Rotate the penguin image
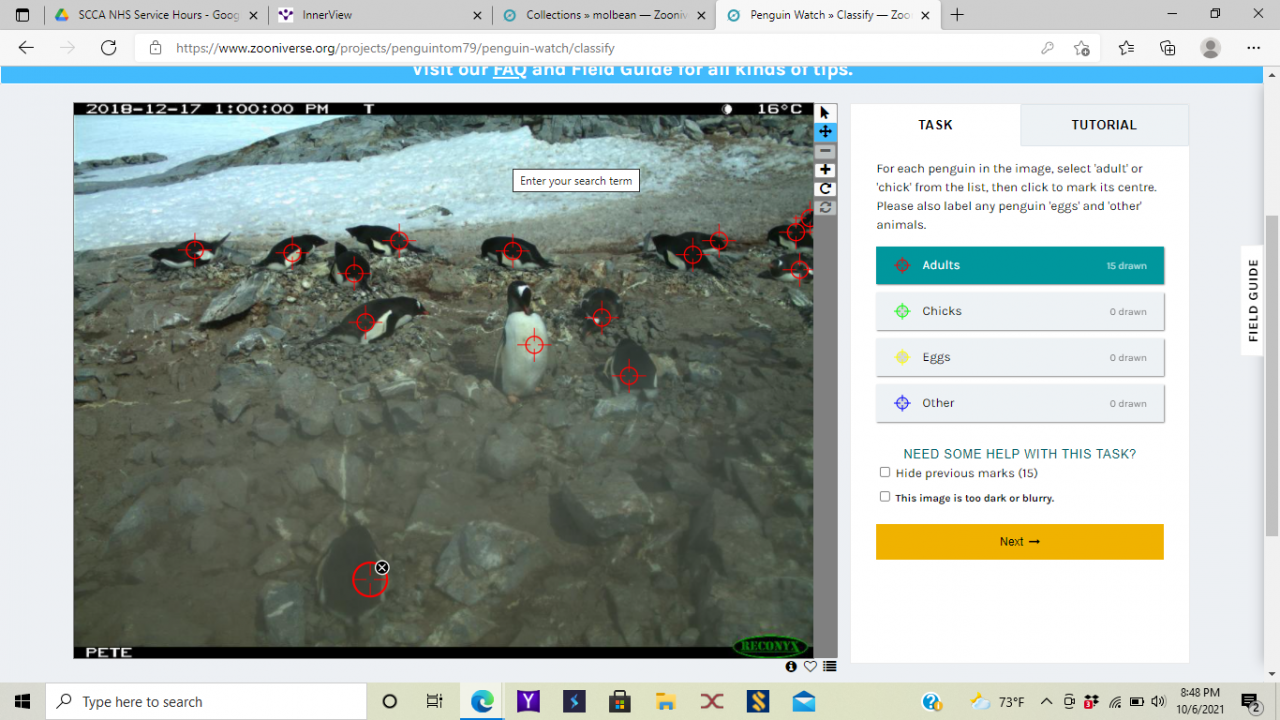Screen dimensions: 1280x720 click(825, 189)
